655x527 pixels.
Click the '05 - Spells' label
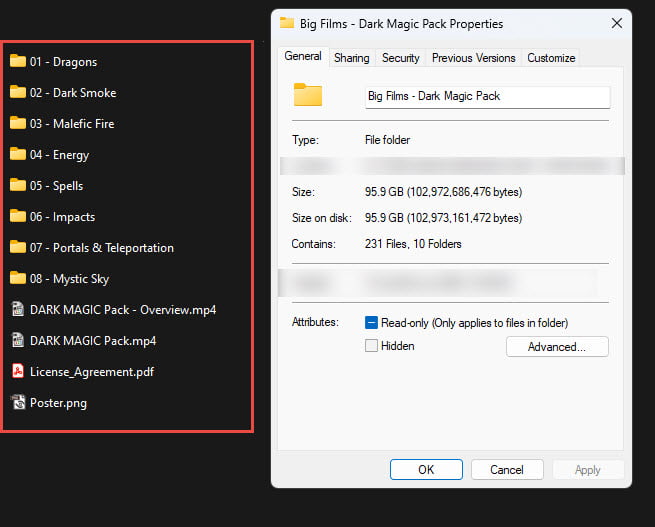[x=56, y=186]
